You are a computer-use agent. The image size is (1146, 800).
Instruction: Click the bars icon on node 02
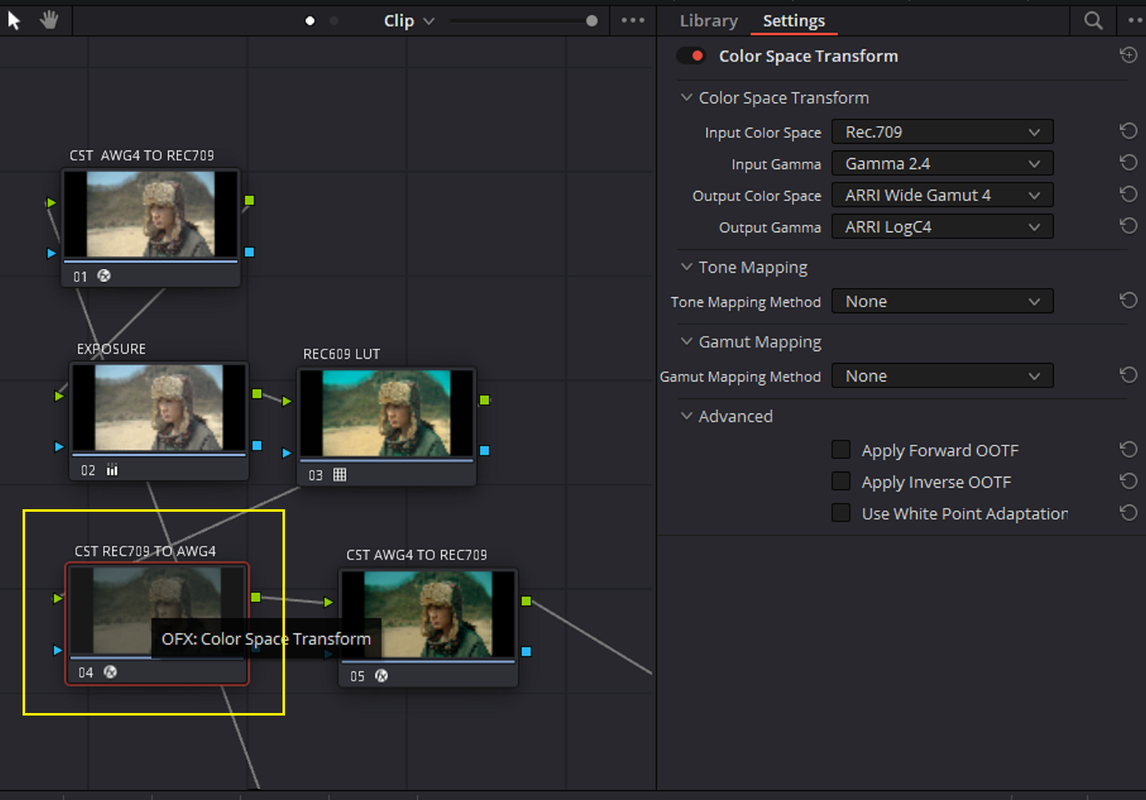point(112,470)
